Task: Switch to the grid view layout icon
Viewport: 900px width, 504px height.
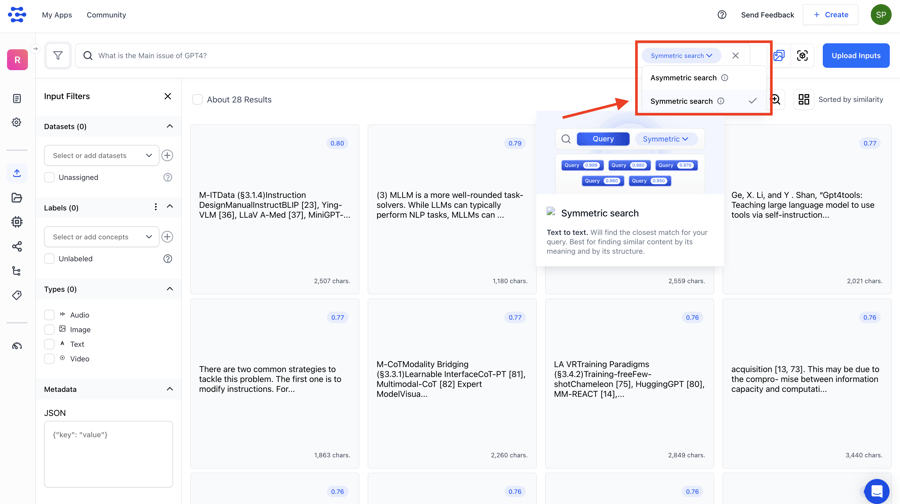Action: [x=804, y=100]
